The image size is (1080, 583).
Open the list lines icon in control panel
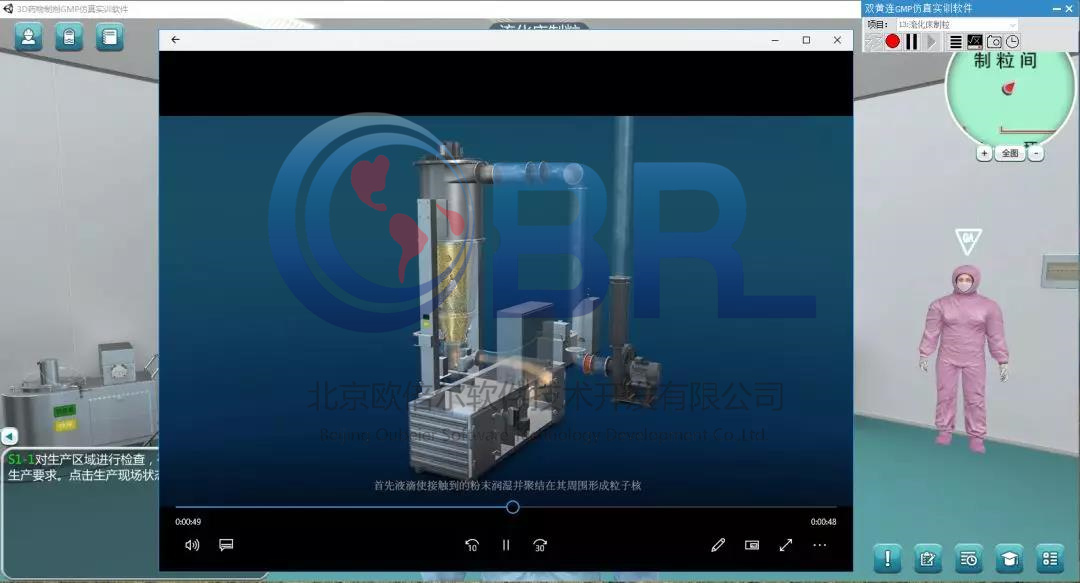[x=955, y=41]
